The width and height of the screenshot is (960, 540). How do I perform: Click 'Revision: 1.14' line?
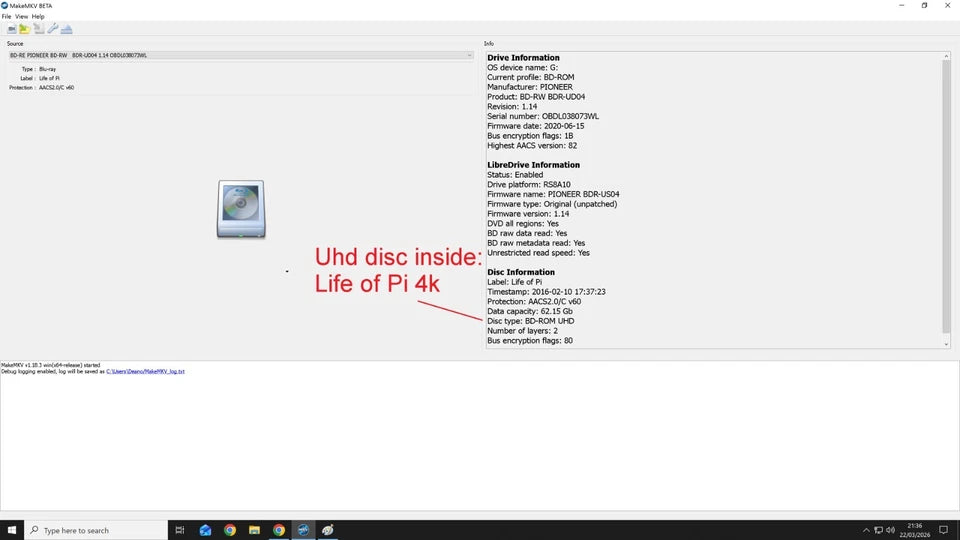coord(512,107)
